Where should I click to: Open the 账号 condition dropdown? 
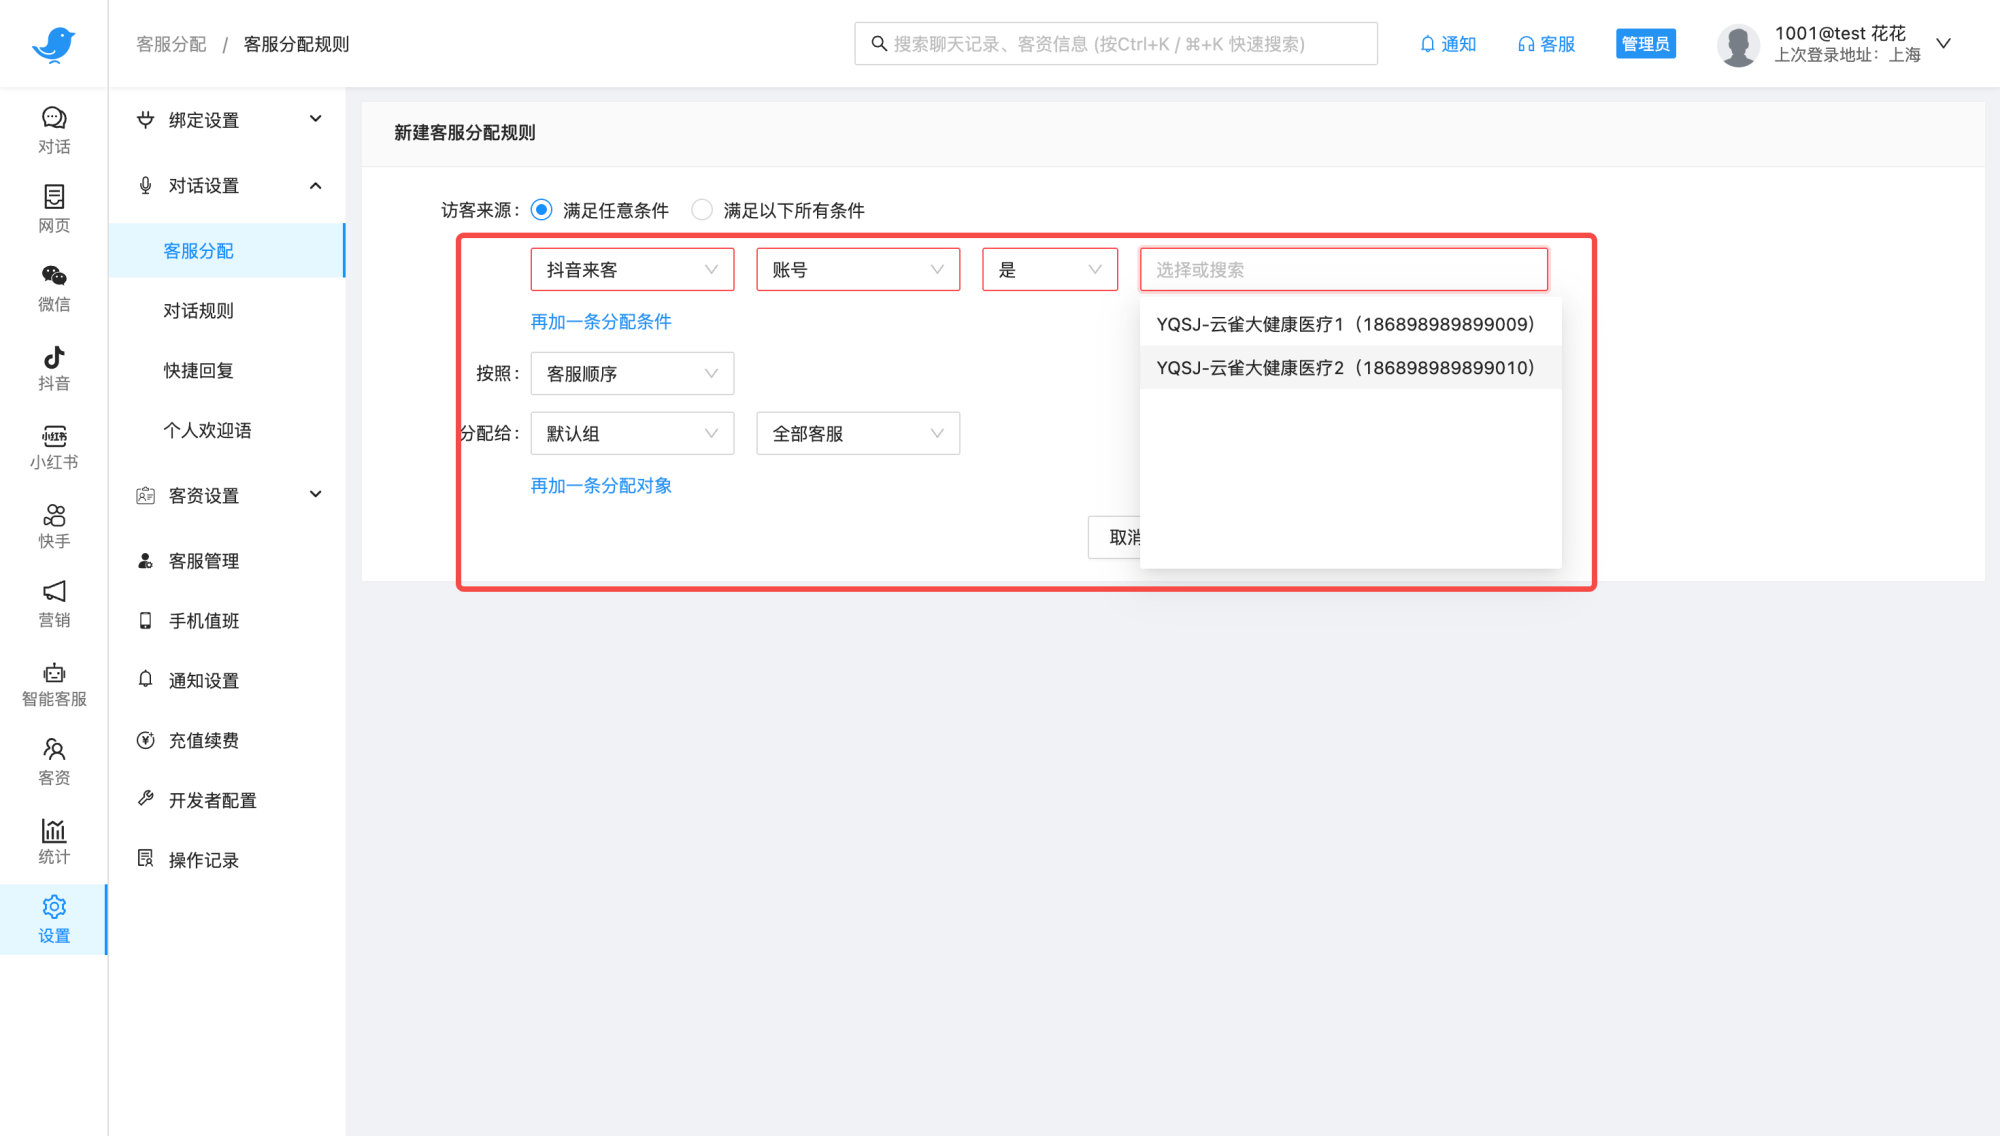pos(858,270)
